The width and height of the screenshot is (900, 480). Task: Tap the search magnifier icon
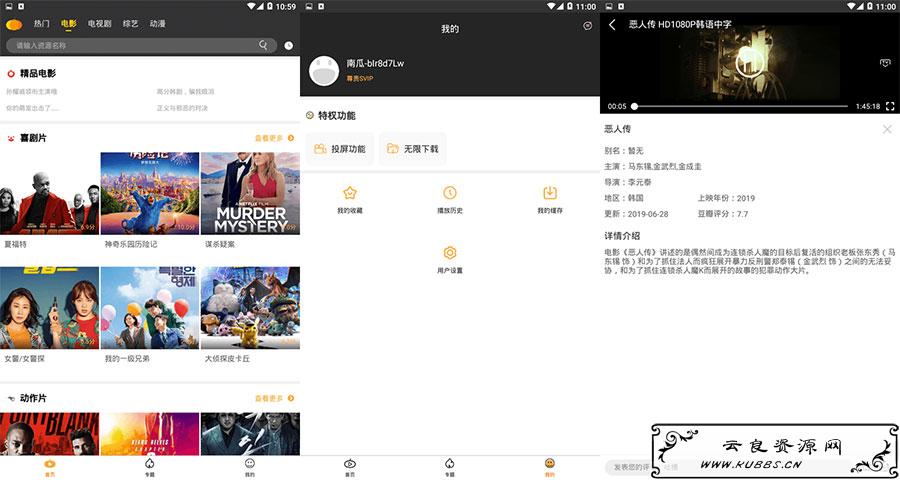tap(263, 45)
